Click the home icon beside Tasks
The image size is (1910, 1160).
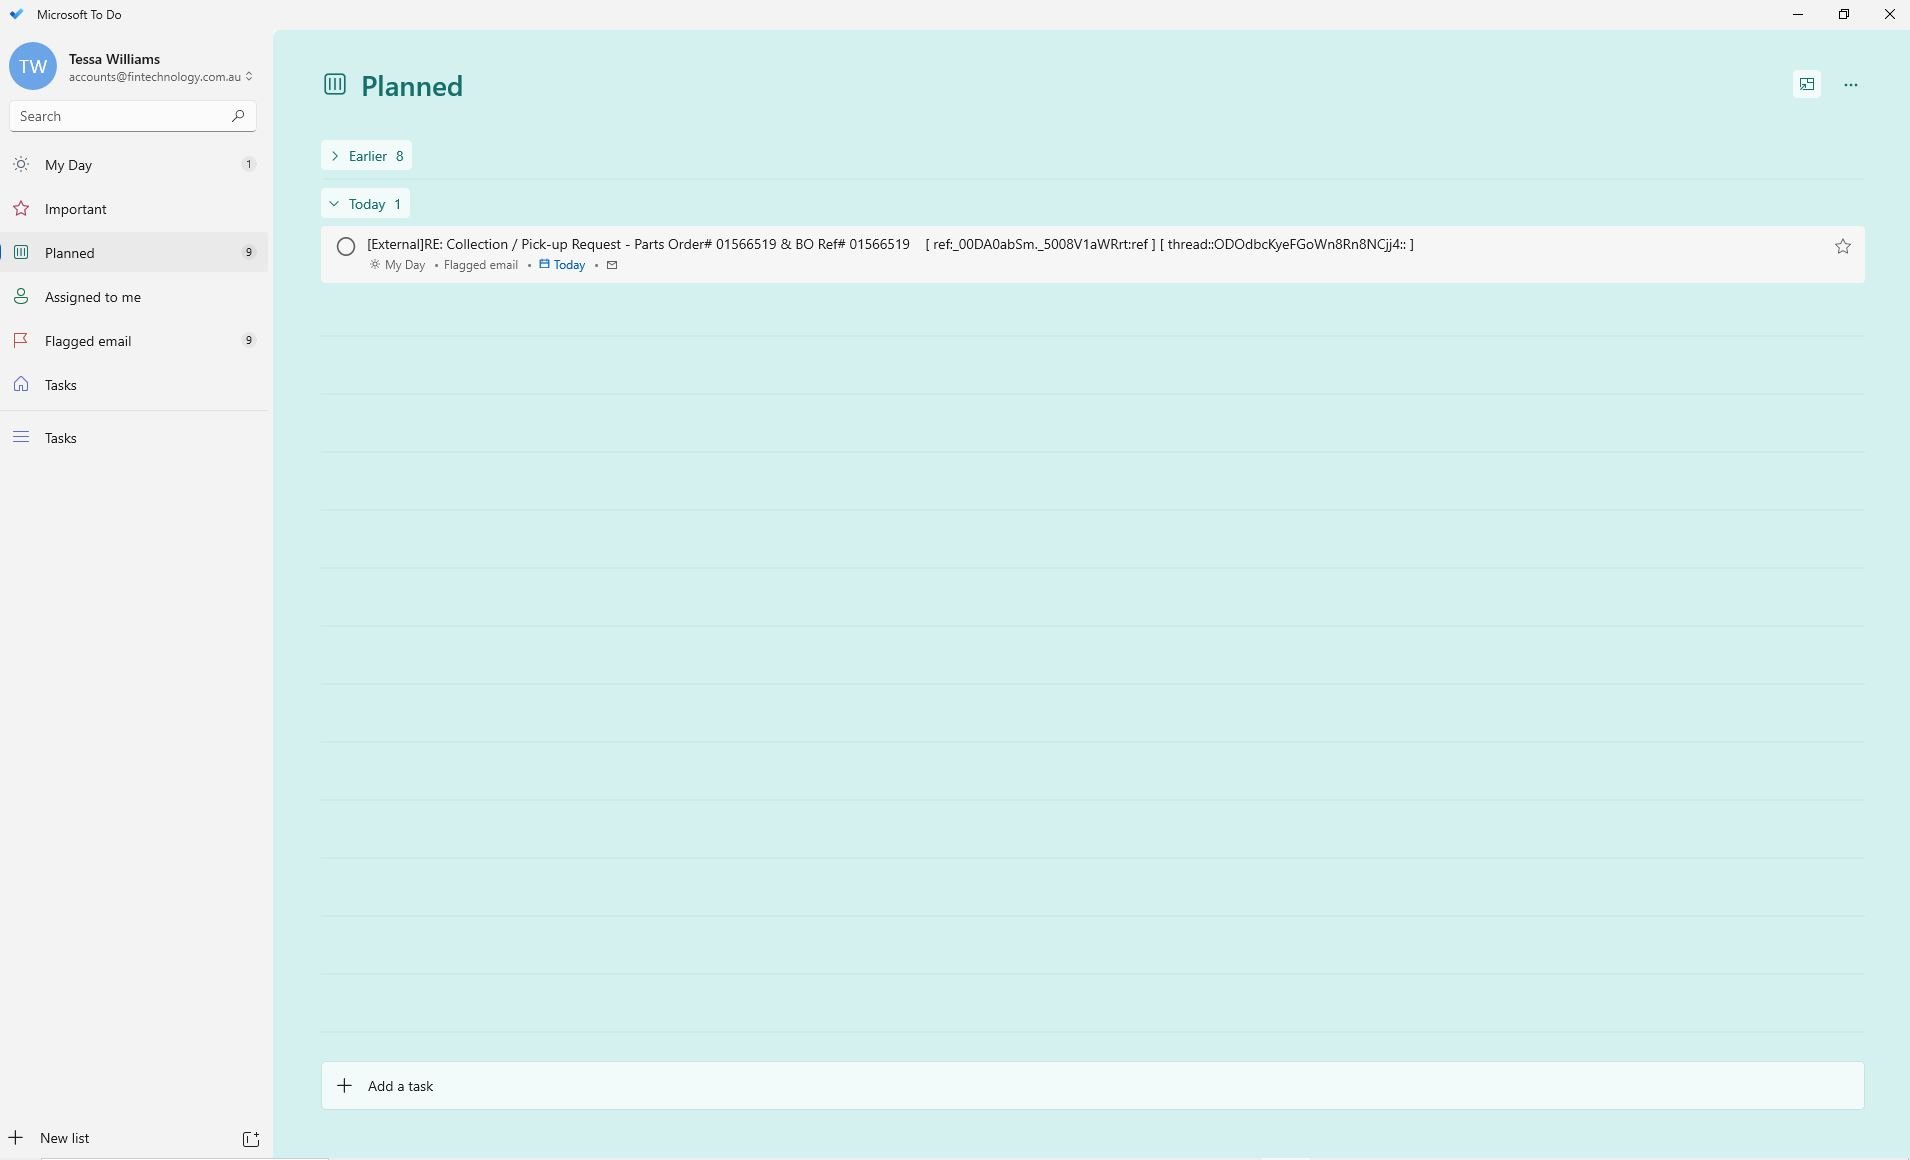pos(21,385)
